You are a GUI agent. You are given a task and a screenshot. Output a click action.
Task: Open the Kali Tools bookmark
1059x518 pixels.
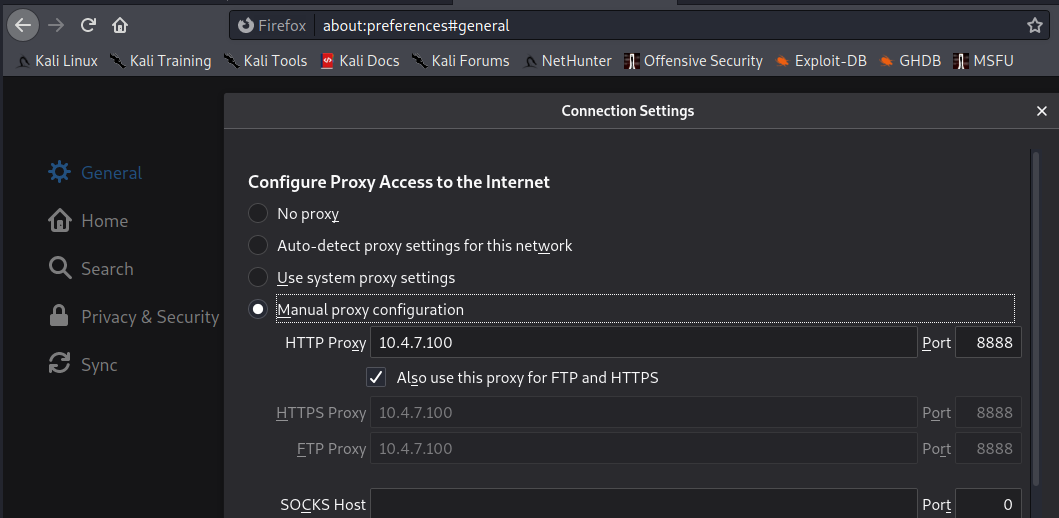click(265, 61)
